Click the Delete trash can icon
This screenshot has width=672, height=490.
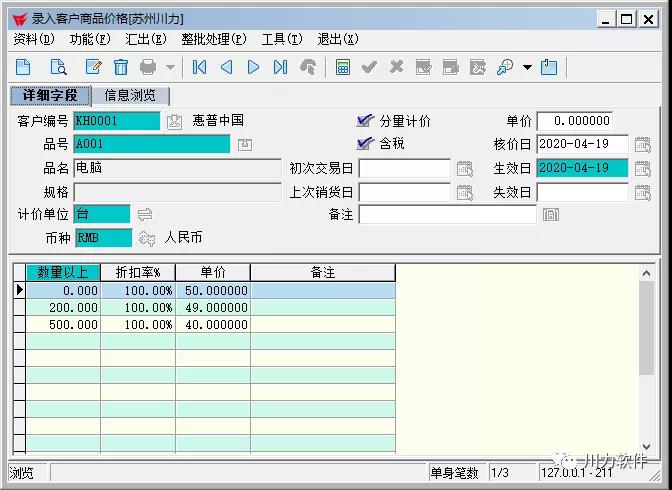point(121,67)
